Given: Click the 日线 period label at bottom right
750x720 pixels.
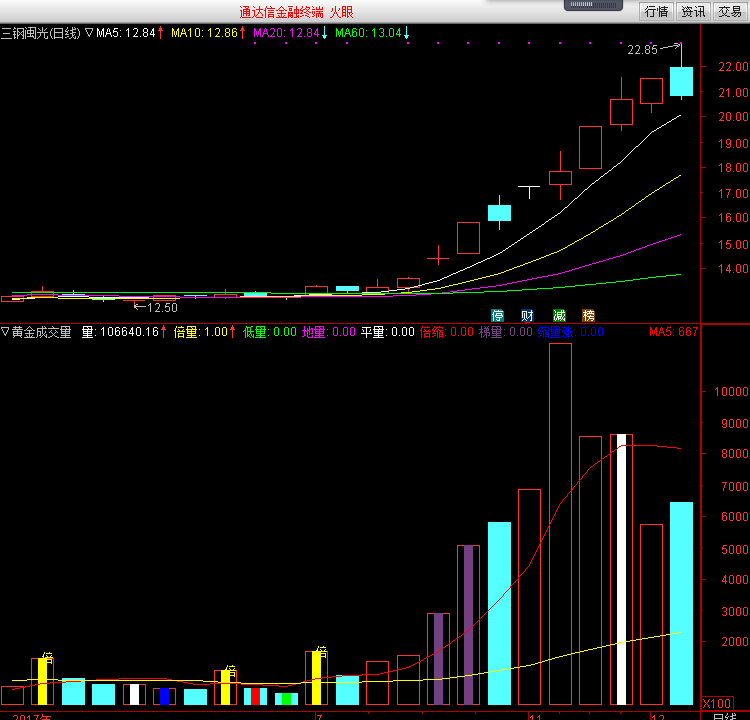Looking at the screenshot, I should click(x=725, y=716).
